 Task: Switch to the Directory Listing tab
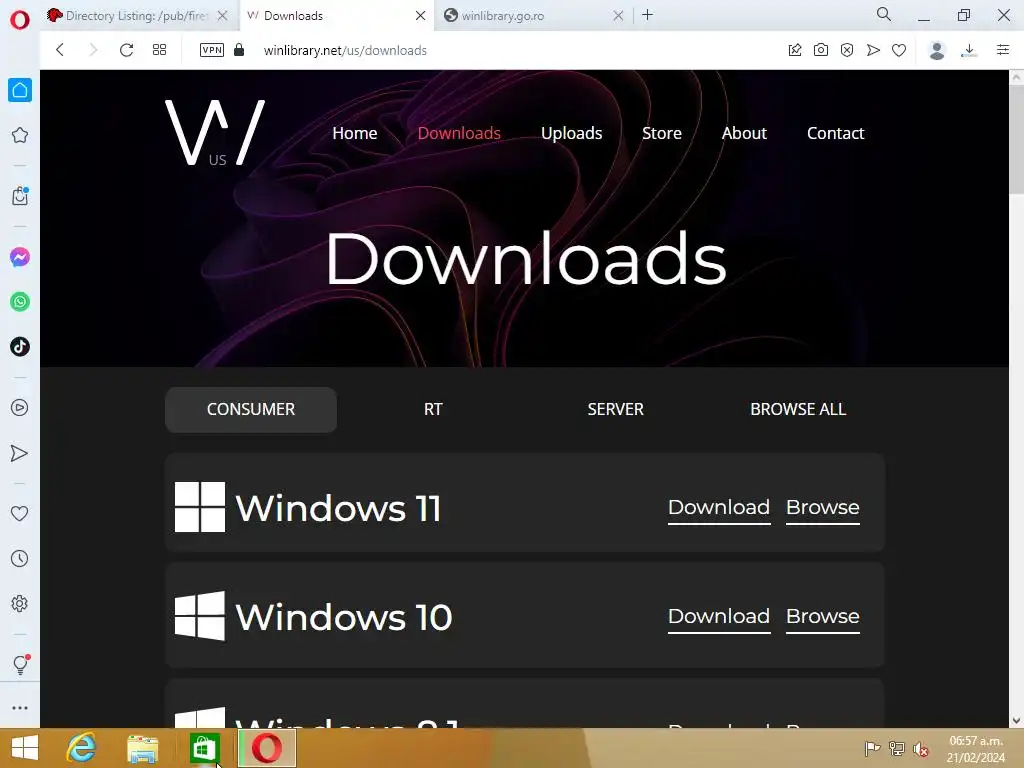pyautogui.click(x=139, y=16)
